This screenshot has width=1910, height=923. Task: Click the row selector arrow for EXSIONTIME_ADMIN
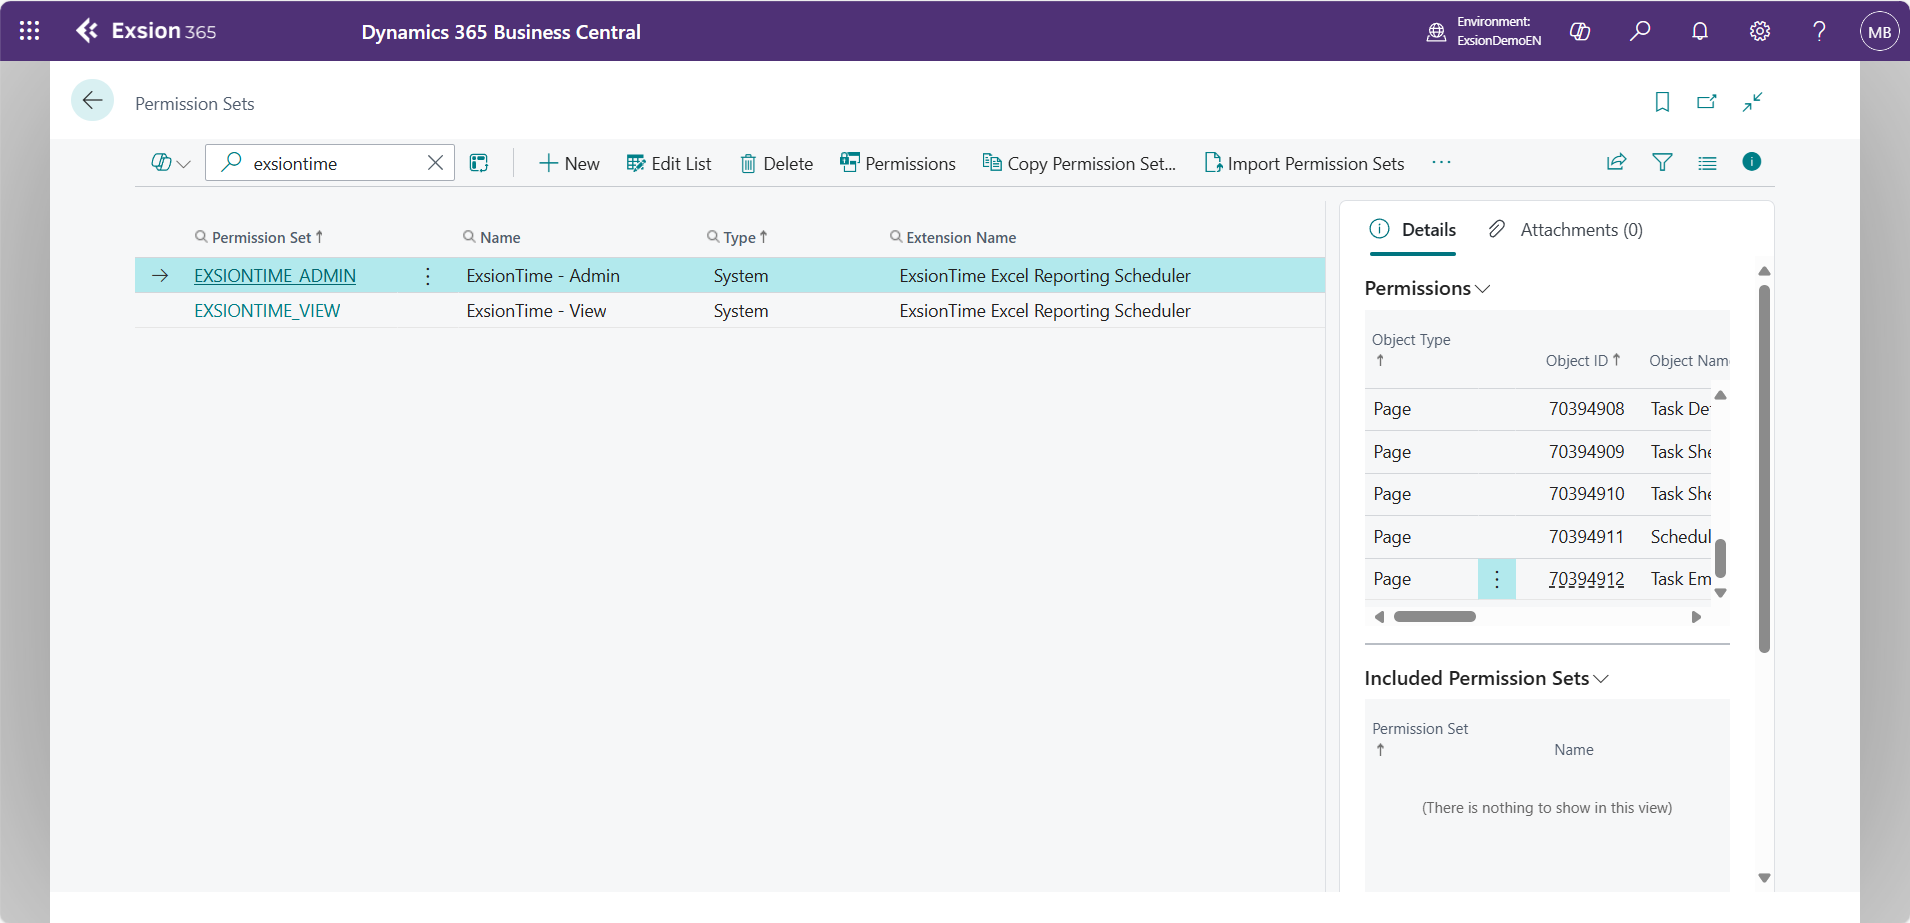[160, 276]
